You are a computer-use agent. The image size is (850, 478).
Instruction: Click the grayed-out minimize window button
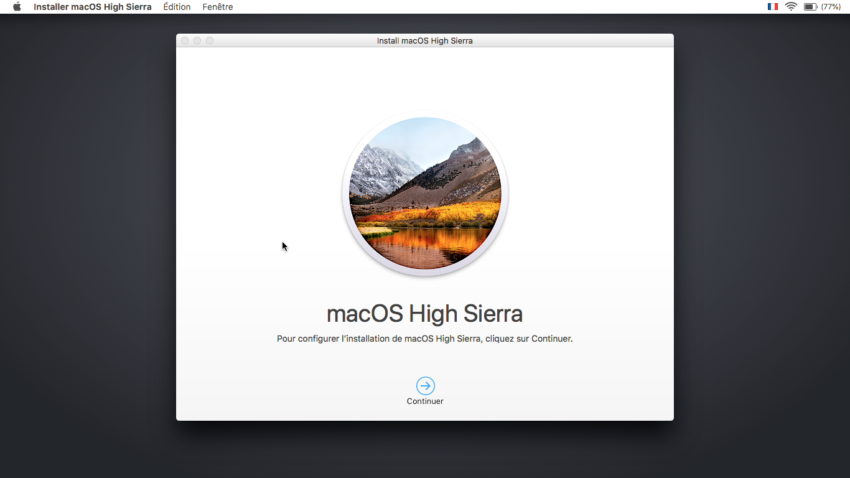[197, 41]
